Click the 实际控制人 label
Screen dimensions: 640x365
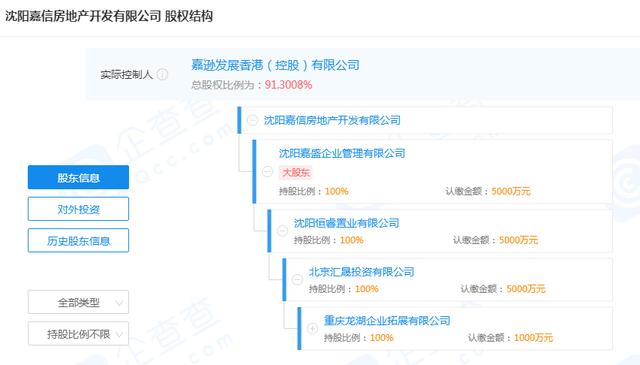[x=127, y=74]
